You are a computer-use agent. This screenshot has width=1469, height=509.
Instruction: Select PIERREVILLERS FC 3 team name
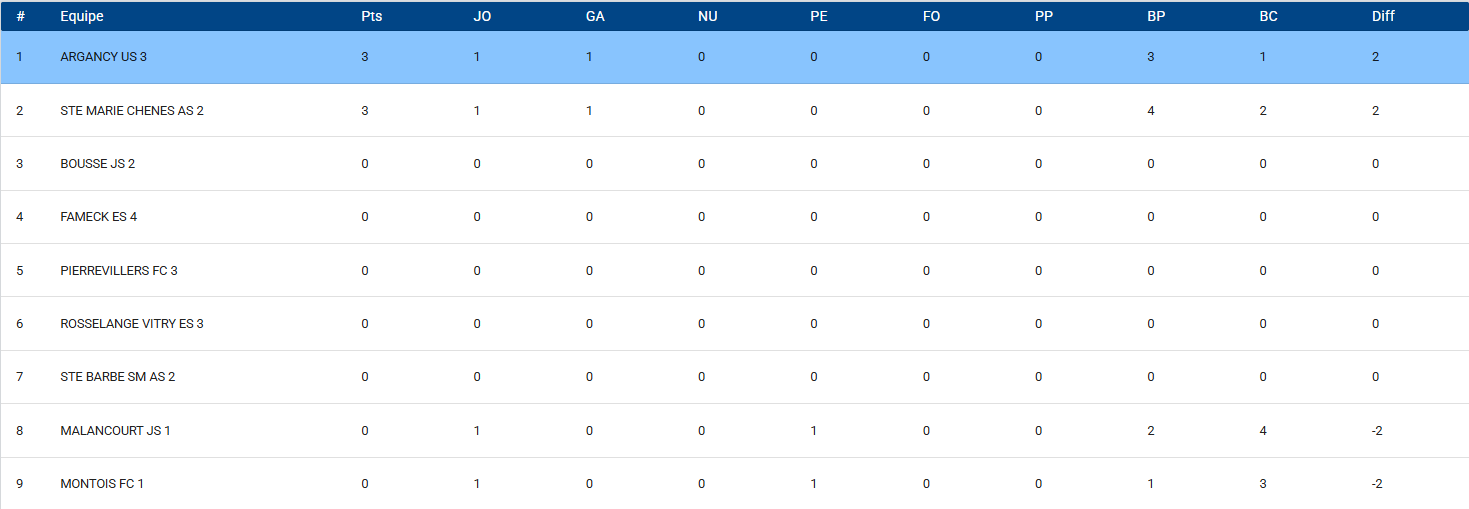118,271
